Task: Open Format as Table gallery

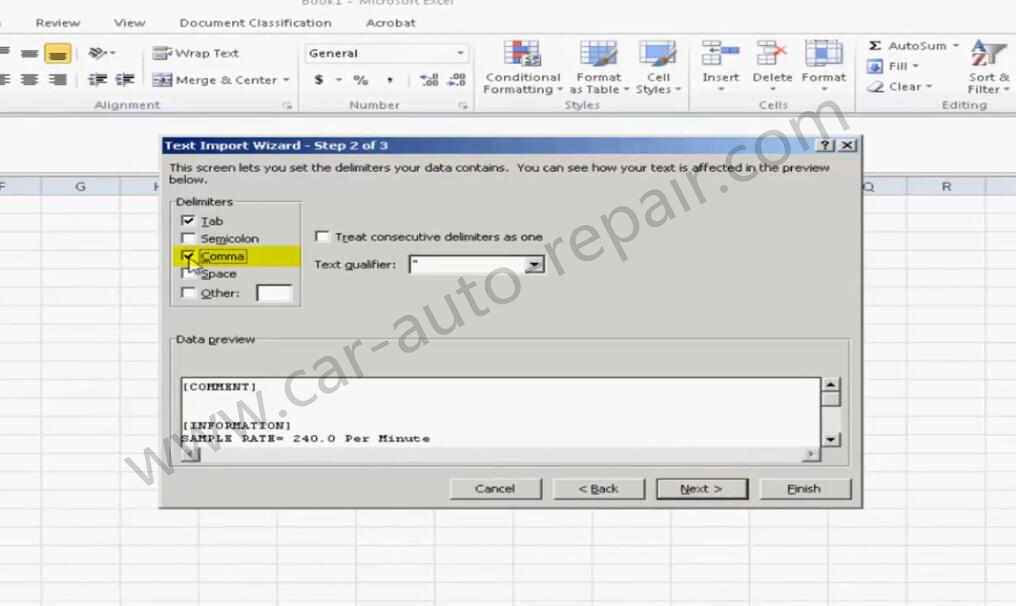Action: [x=599, y=67]
